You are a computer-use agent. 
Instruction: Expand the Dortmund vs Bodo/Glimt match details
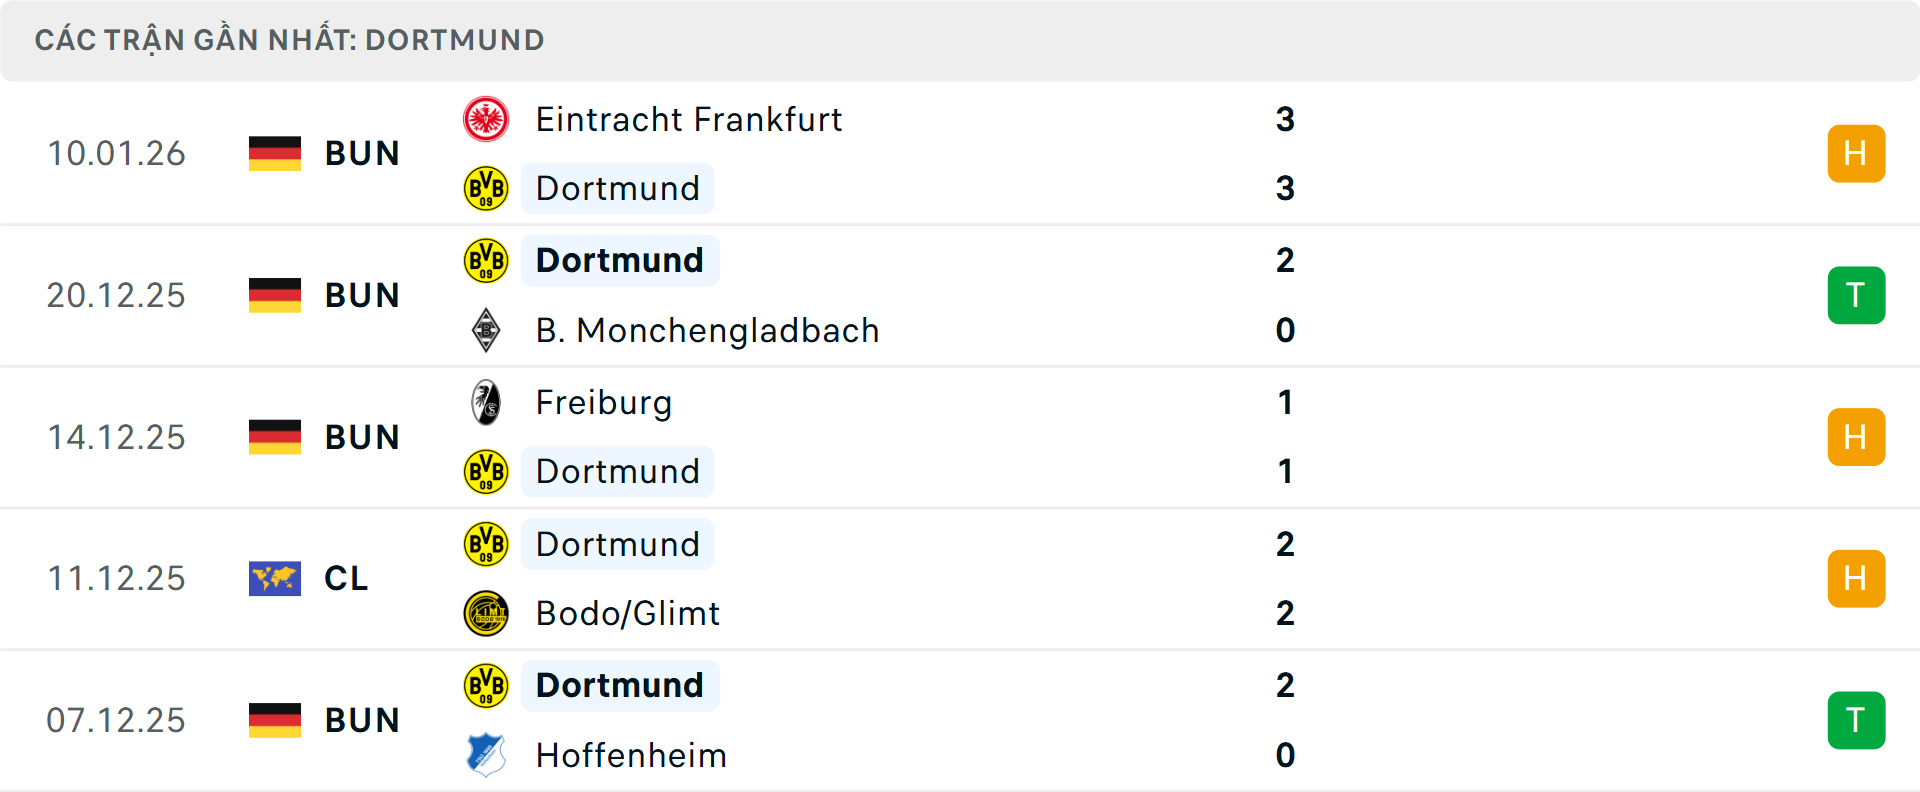pyautogui.click(x=960, y=578)
